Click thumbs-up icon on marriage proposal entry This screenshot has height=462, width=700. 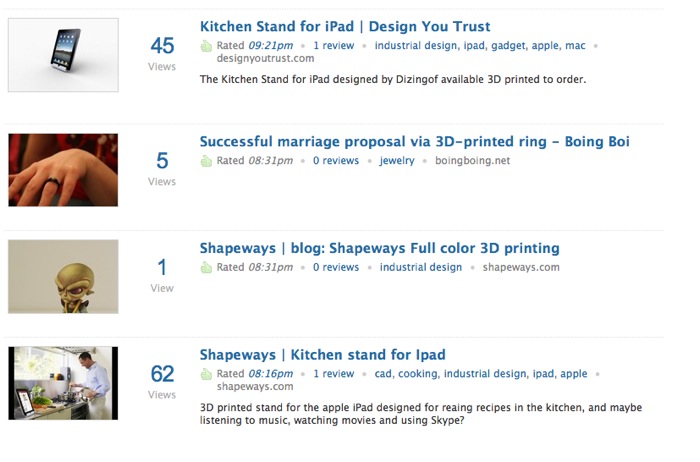pos(206,161)
